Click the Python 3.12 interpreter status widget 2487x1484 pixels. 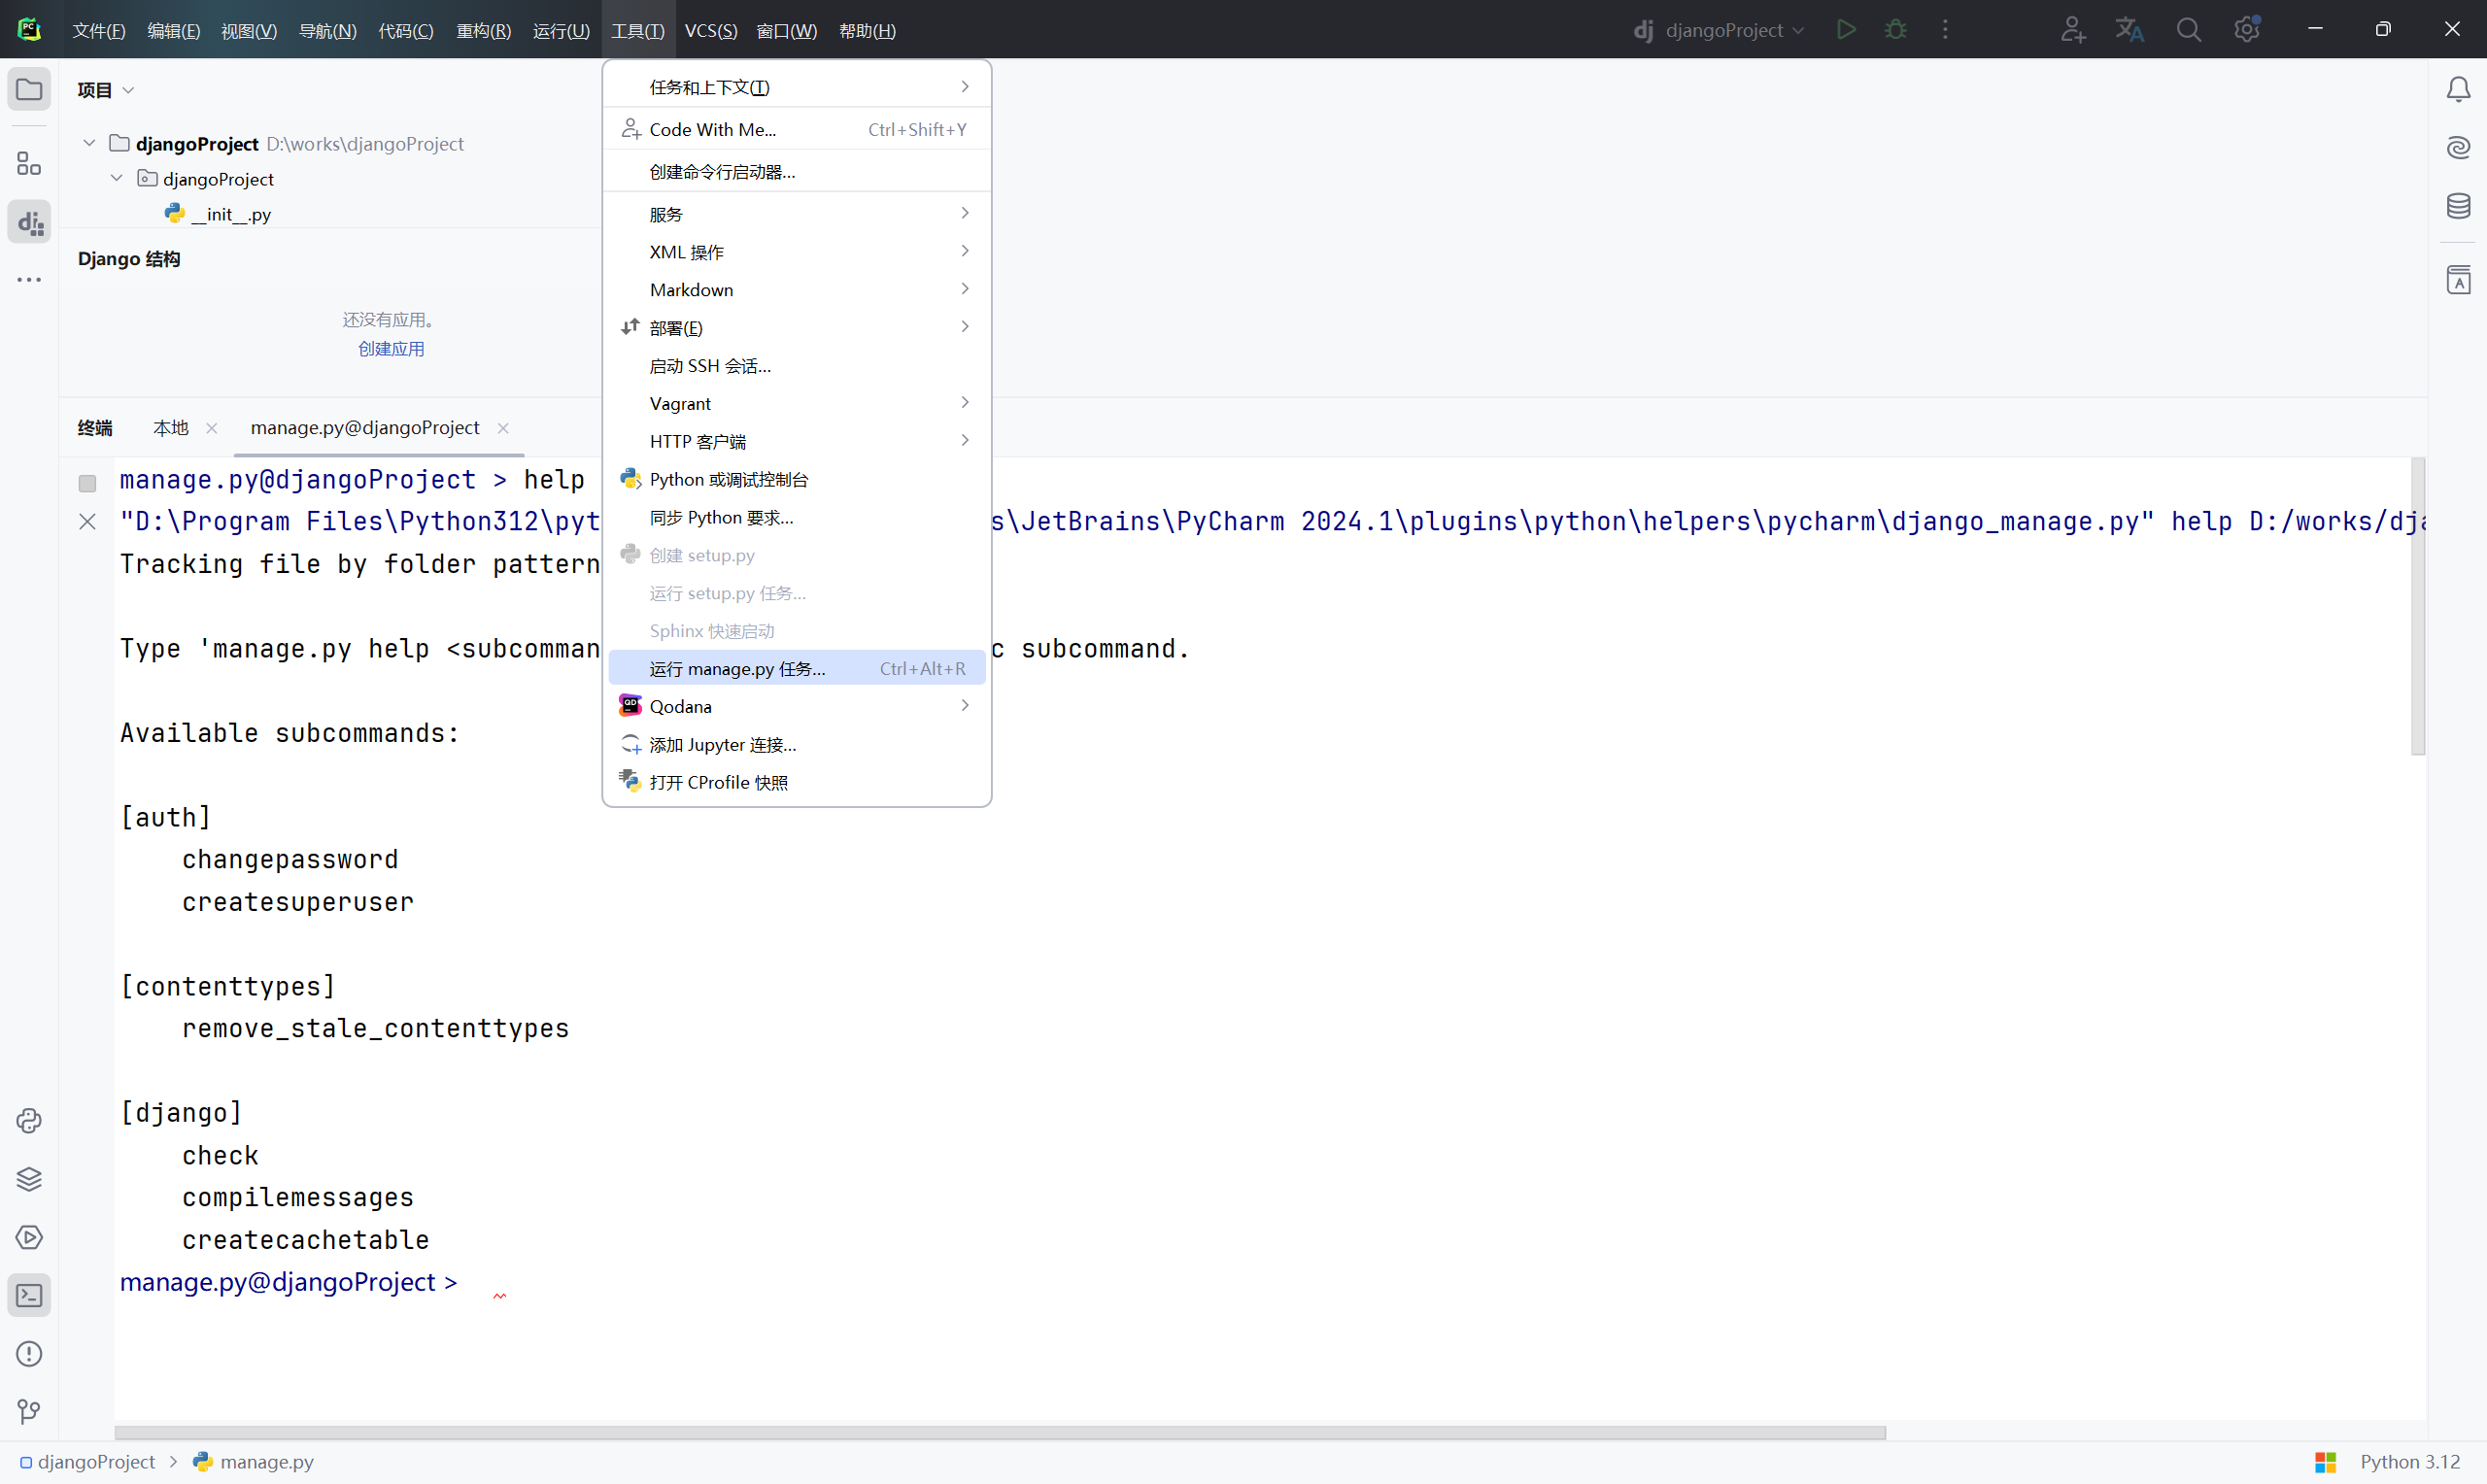pyautogui.click(x=2410, y=1462)
